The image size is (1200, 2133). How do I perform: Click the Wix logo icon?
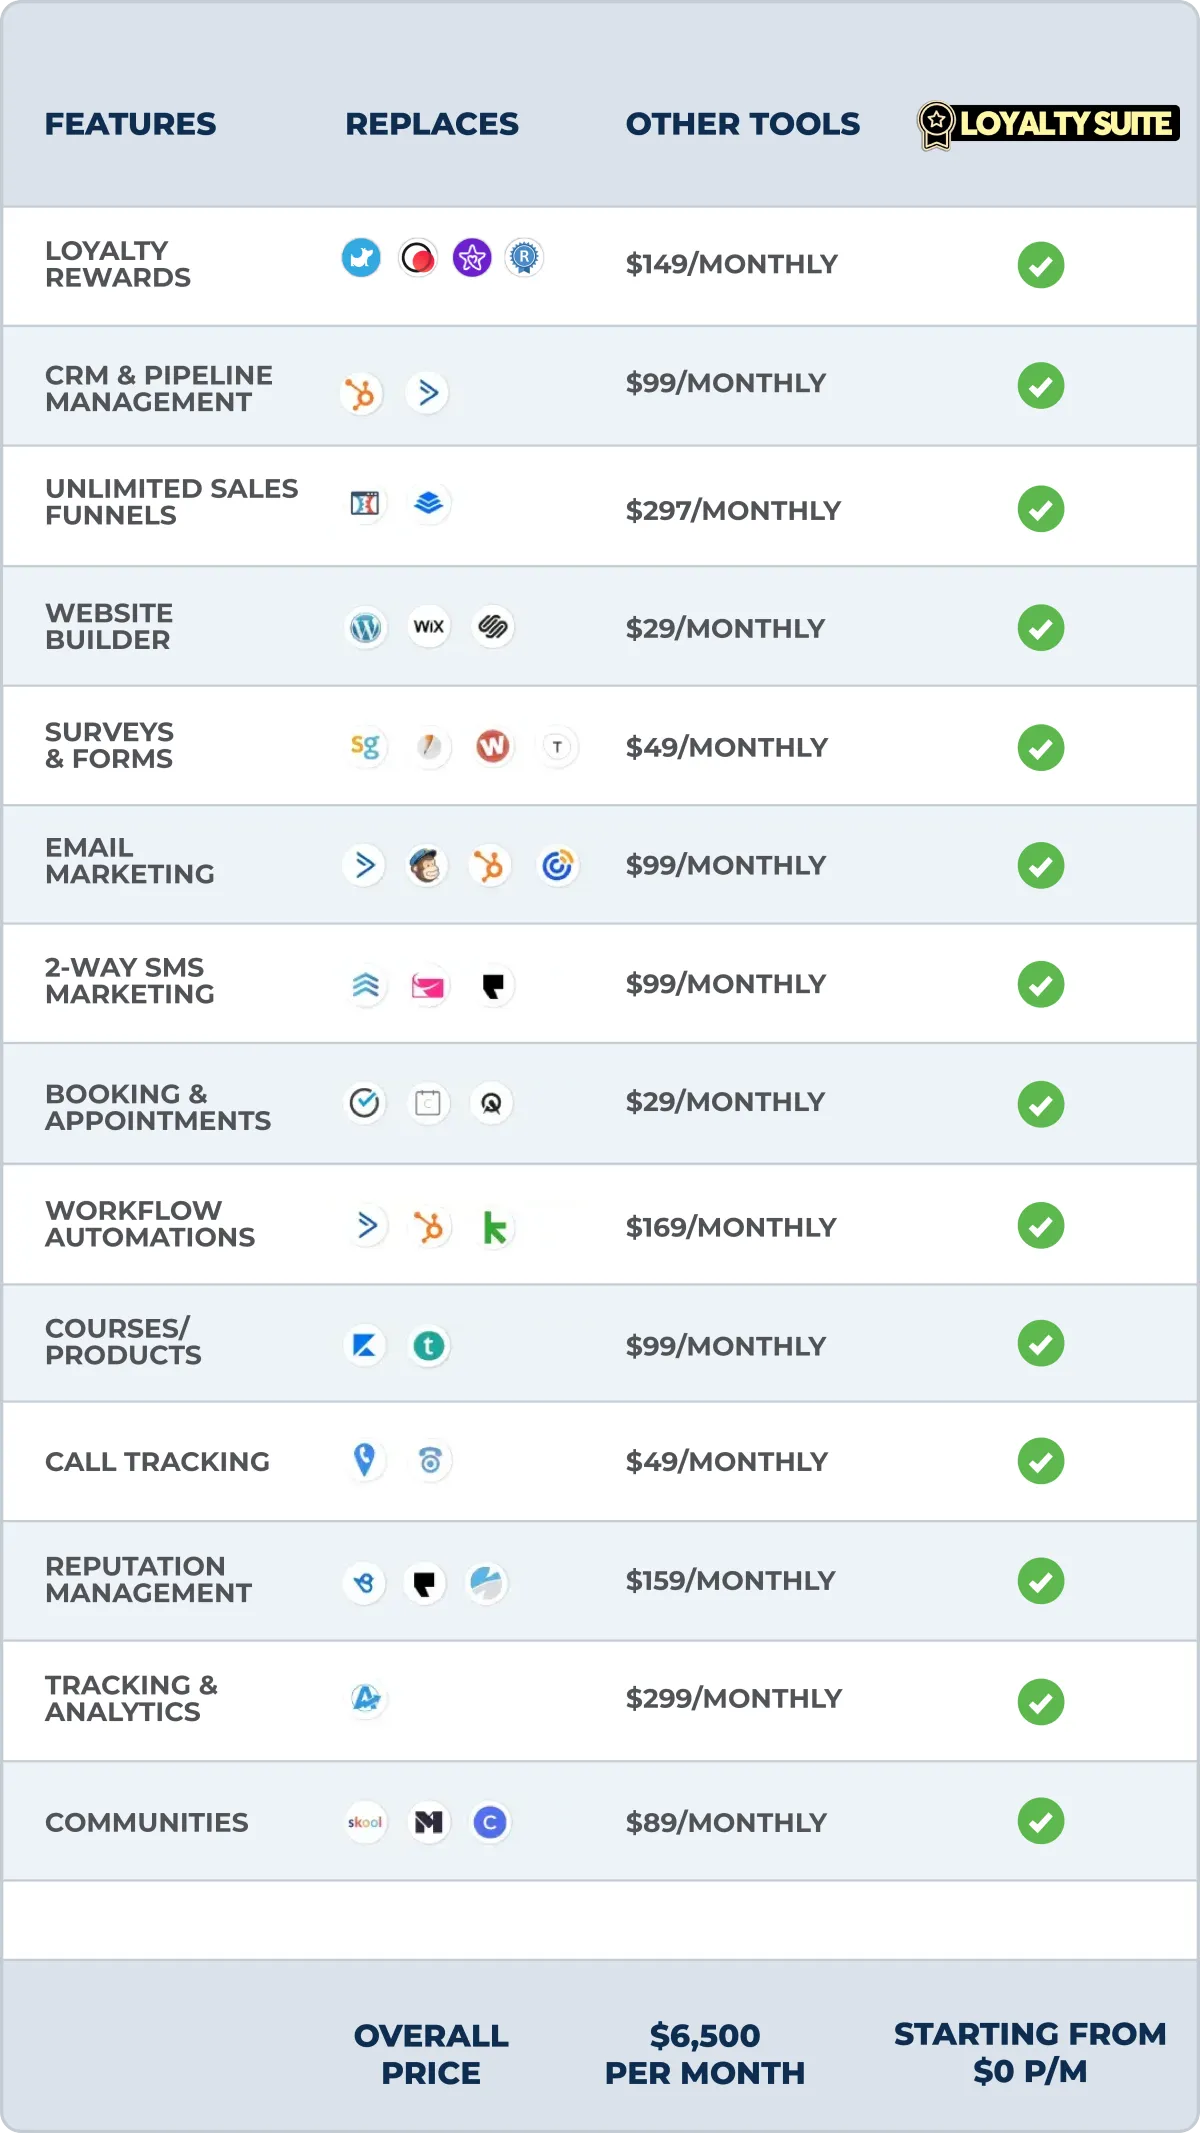429,627
